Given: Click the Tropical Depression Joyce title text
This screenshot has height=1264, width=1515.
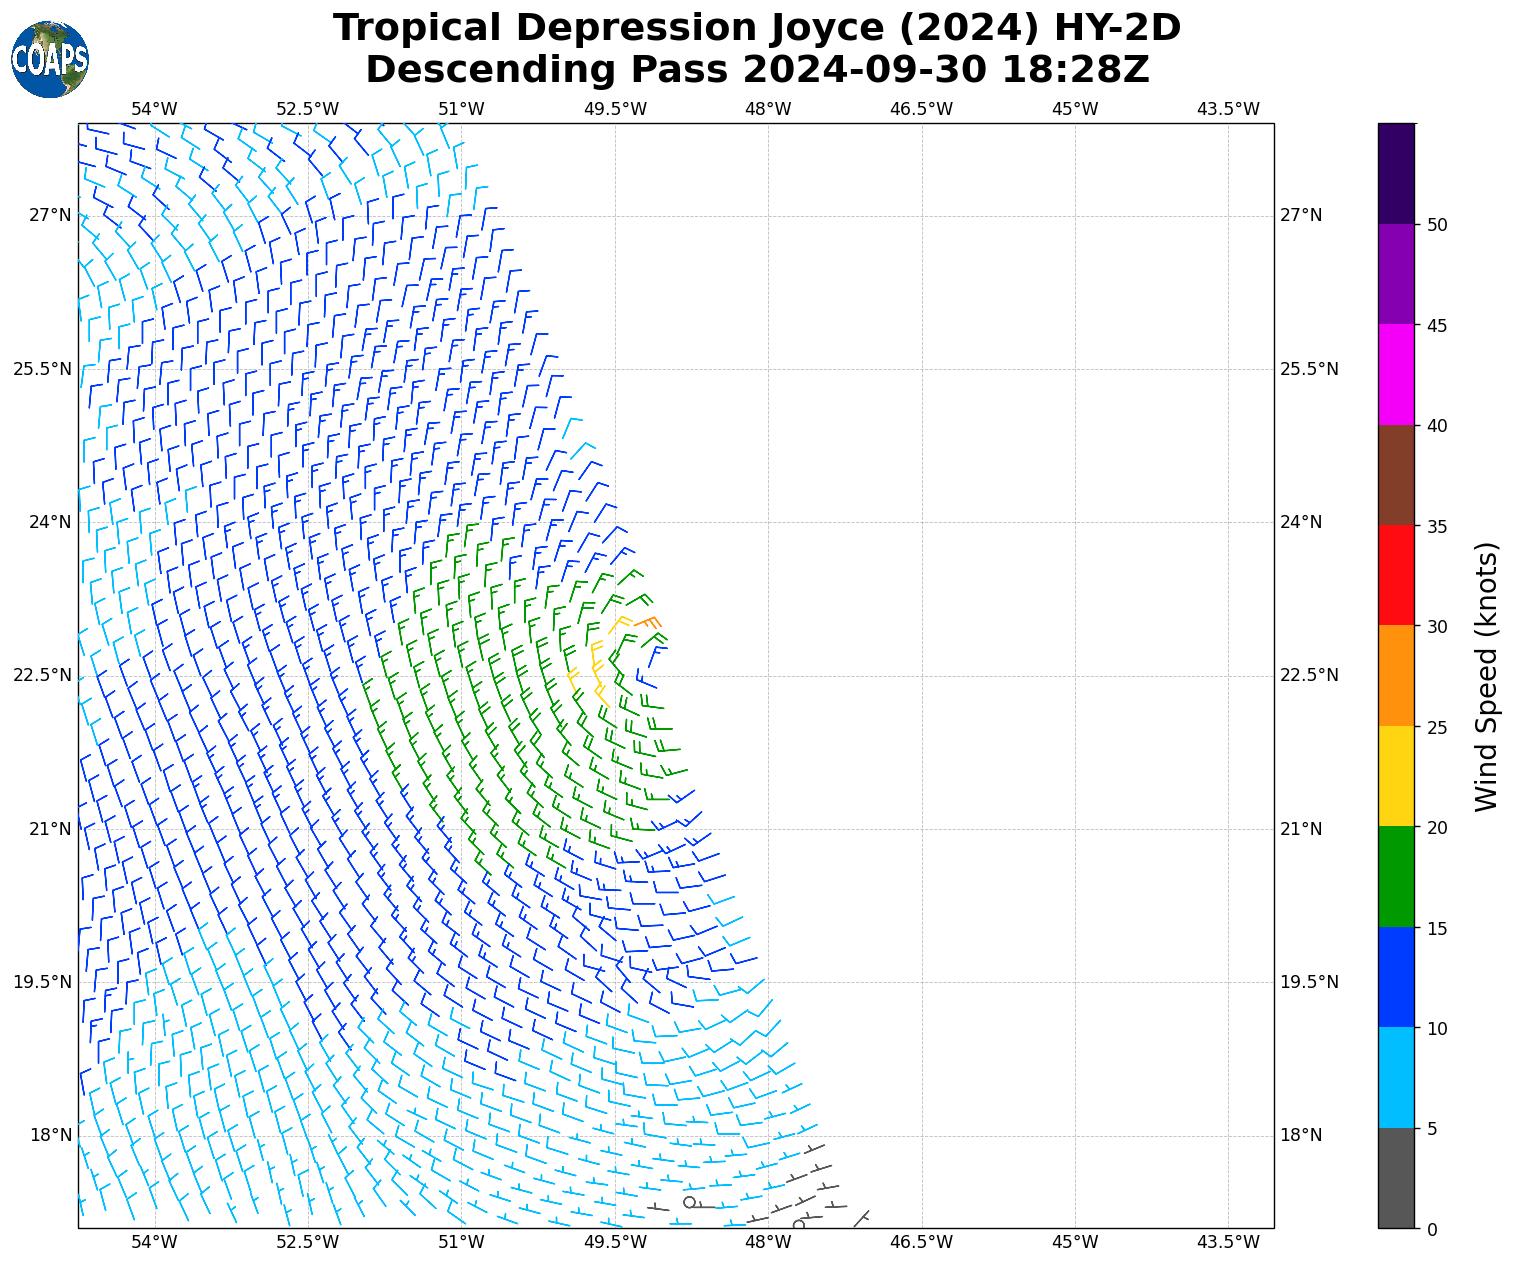Looking at the screenshot, I should click(x=756, y=28).
